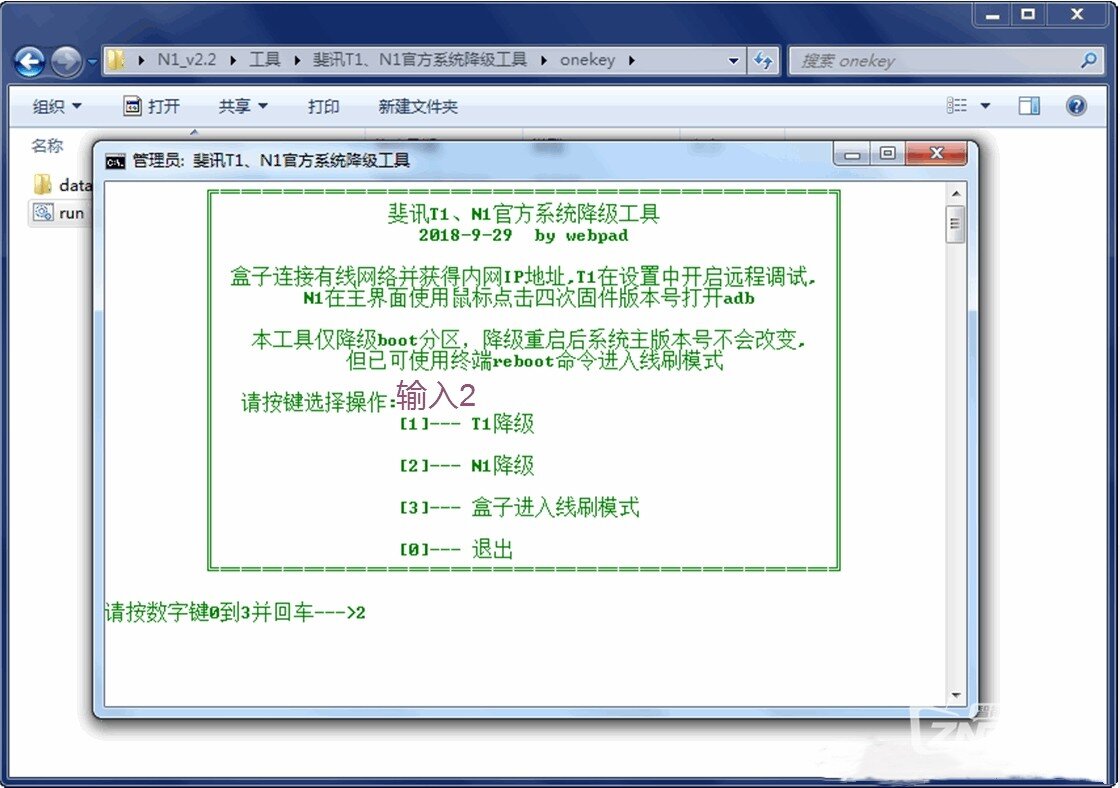Click '[1]--- T1降级' text
The image size is (1120, 788).
click(466, 424)
